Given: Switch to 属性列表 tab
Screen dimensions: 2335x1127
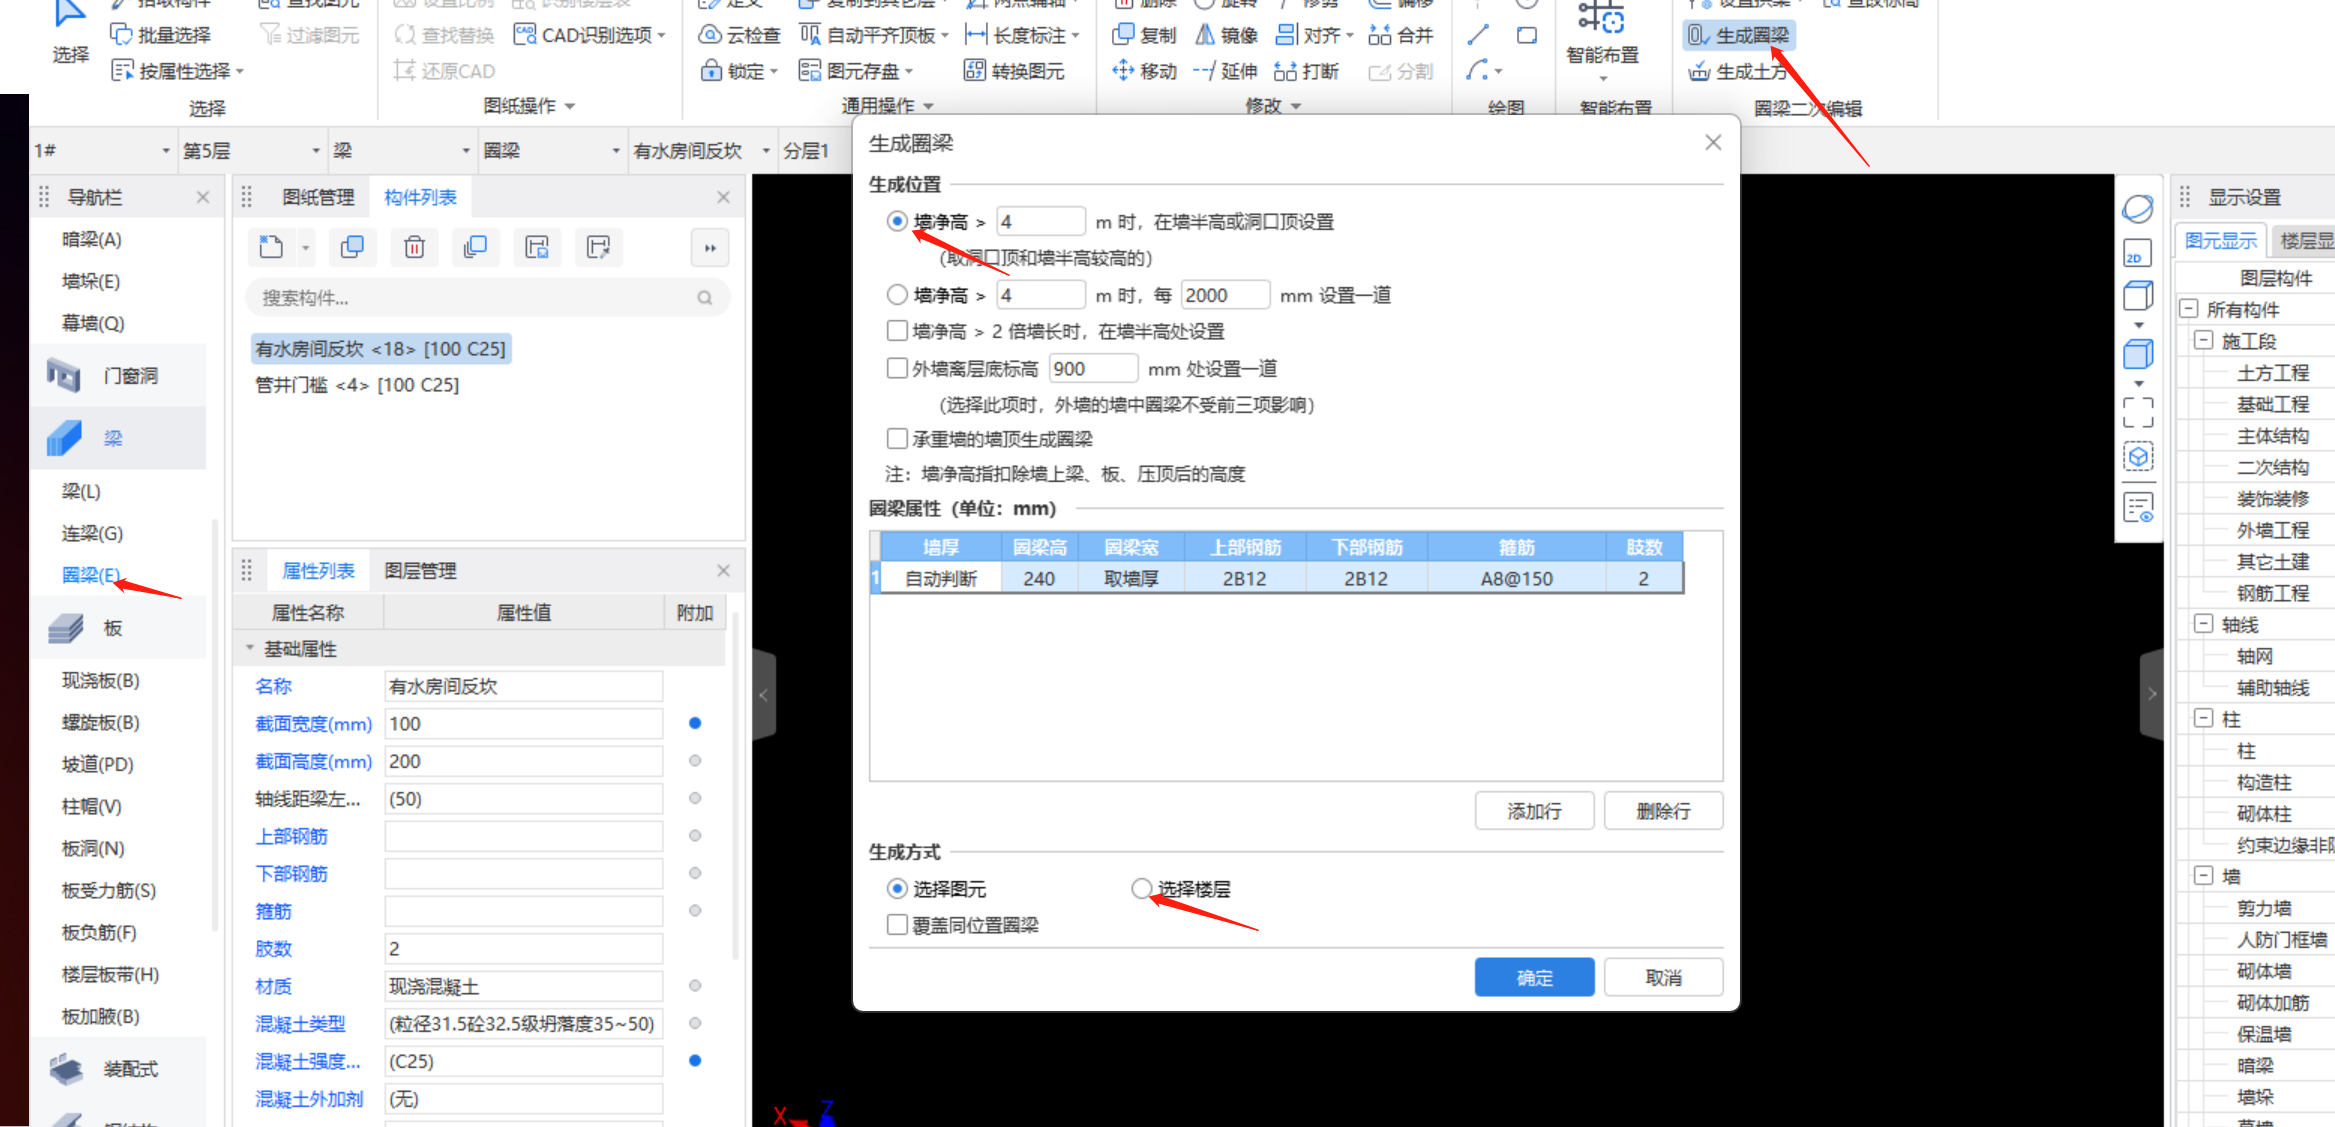Looking at the screenshot, I should [x=318, y=571].
